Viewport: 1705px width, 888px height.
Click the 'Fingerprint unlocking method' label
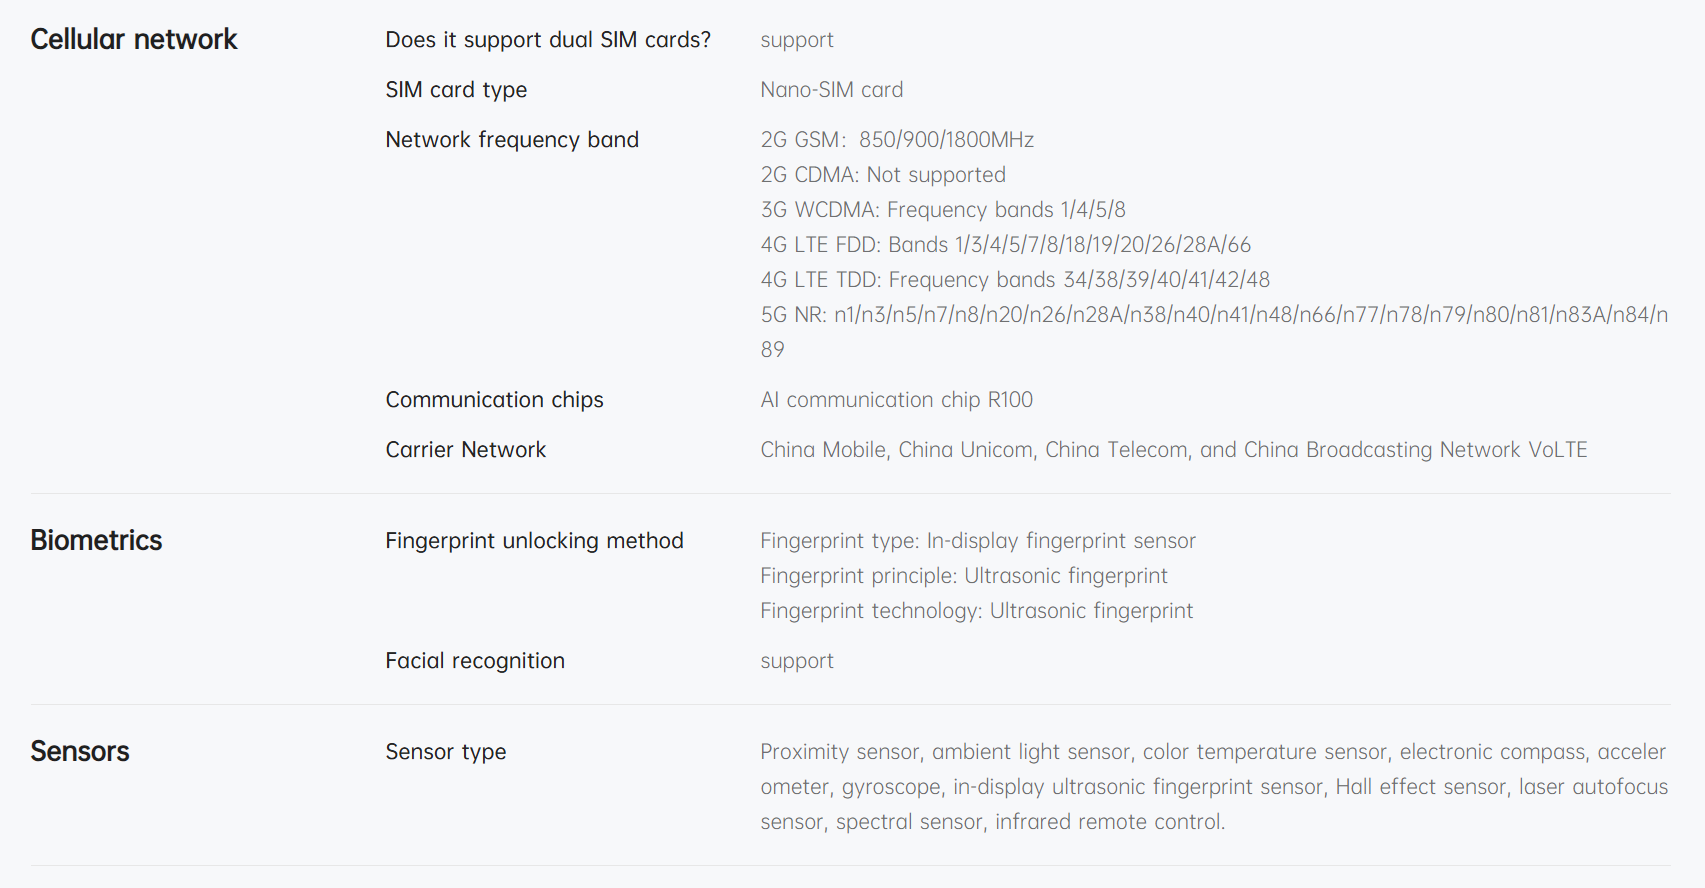coord(534,541)
